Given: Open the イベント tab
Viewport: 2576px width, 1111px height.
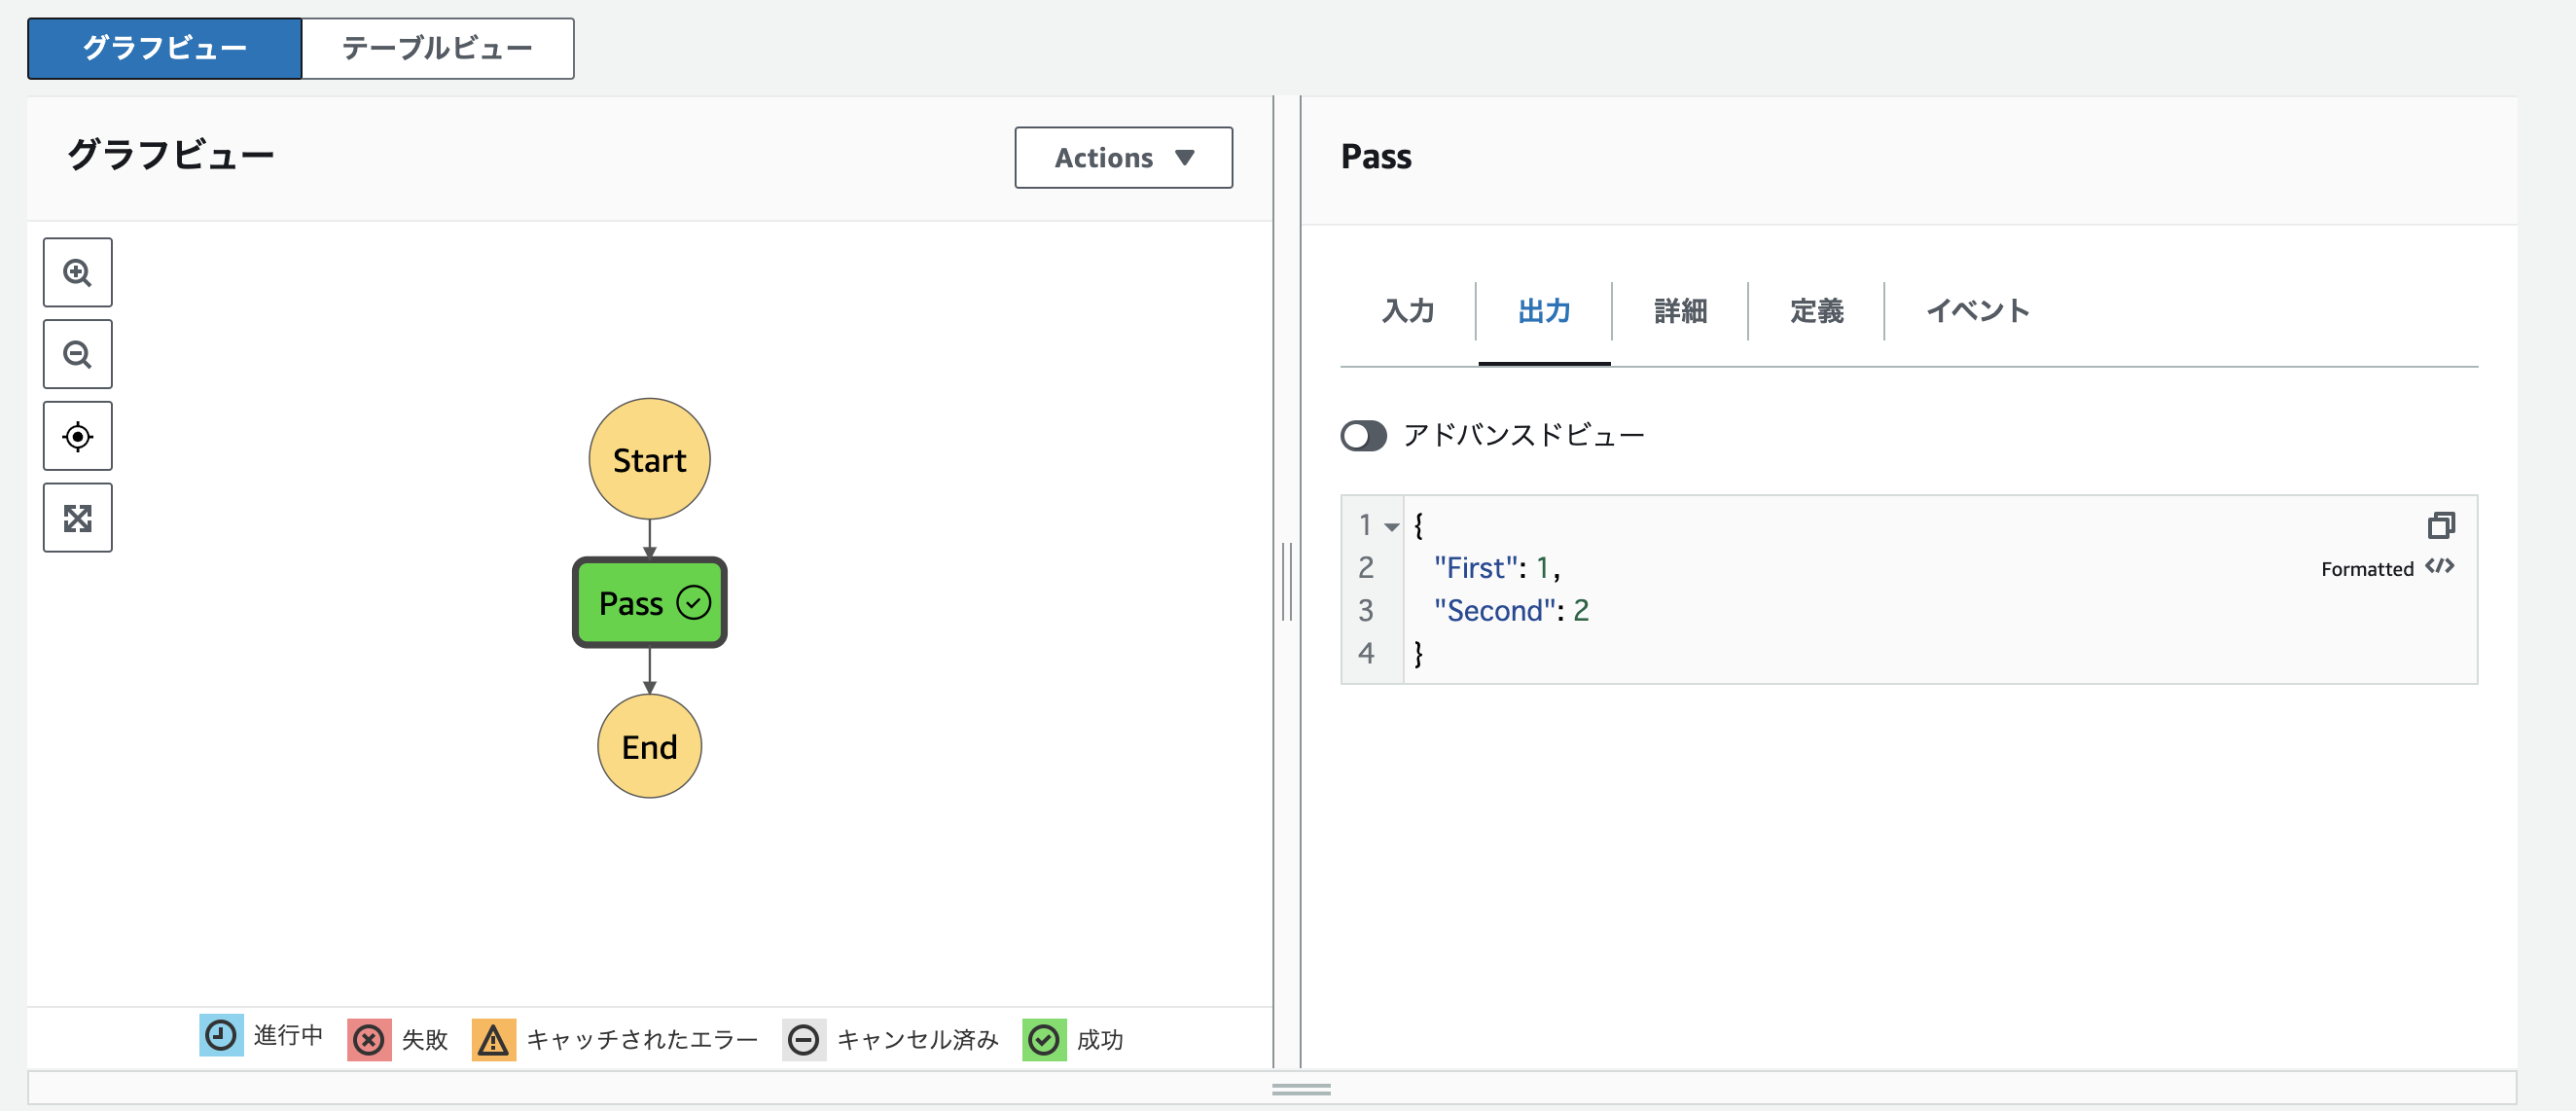Looking at the screenshot, I should coord(1977,311).
